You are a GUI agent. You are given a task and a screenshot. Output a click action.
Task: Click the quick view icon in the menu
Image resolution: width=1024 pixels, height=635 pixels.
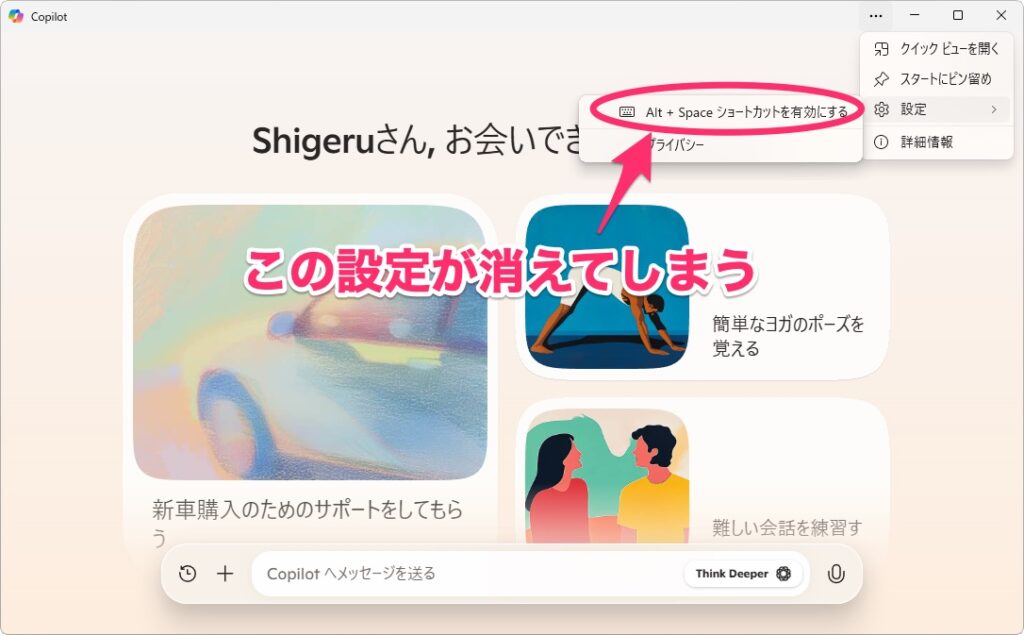[x=881, y=49]
